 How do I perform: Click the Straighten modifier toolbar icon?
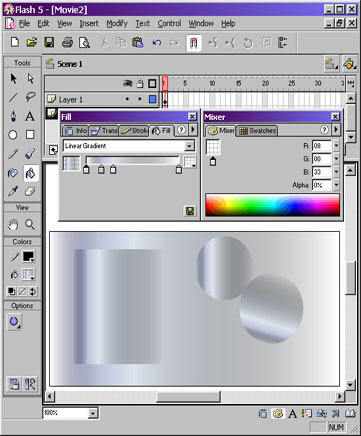tap(230, 43)
